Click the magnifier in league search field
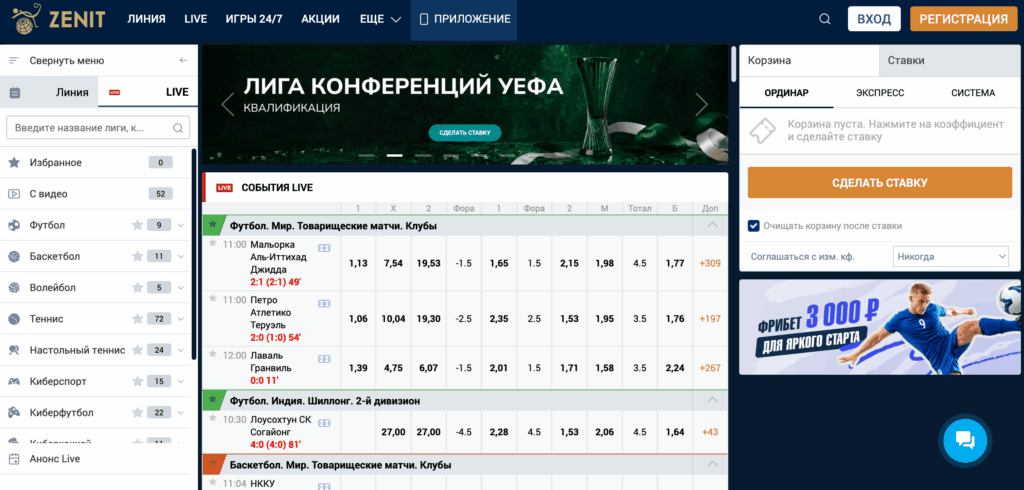This screenshot has height=490, width=1024. 178,128
